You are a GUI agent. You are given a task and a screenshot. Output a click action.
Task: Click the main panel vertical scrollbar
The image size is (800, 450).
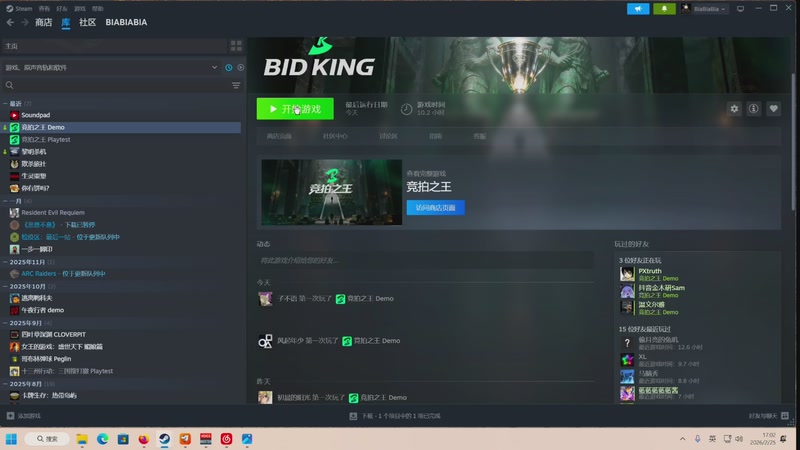(x=793, y=141)
